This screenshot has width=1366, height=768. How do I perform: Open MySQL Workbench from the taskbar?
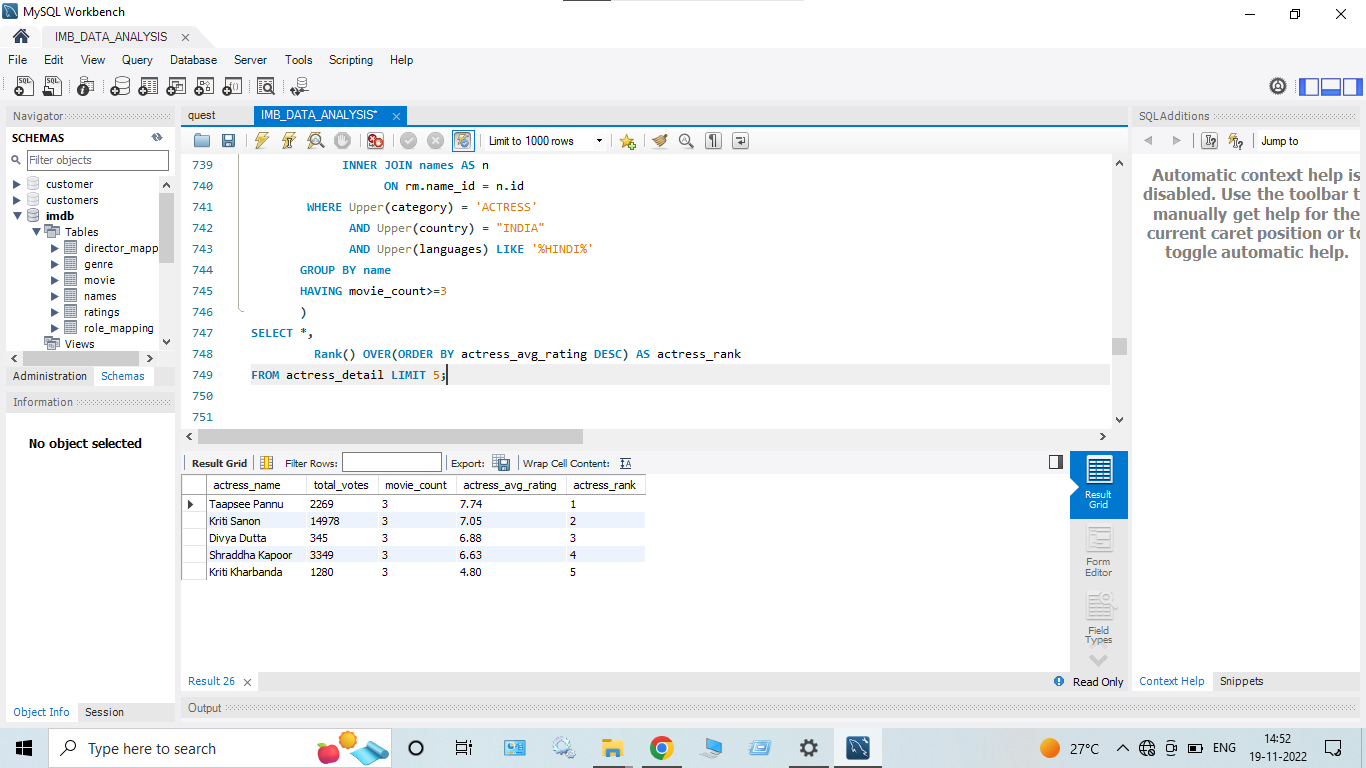[x=858, y=747]
